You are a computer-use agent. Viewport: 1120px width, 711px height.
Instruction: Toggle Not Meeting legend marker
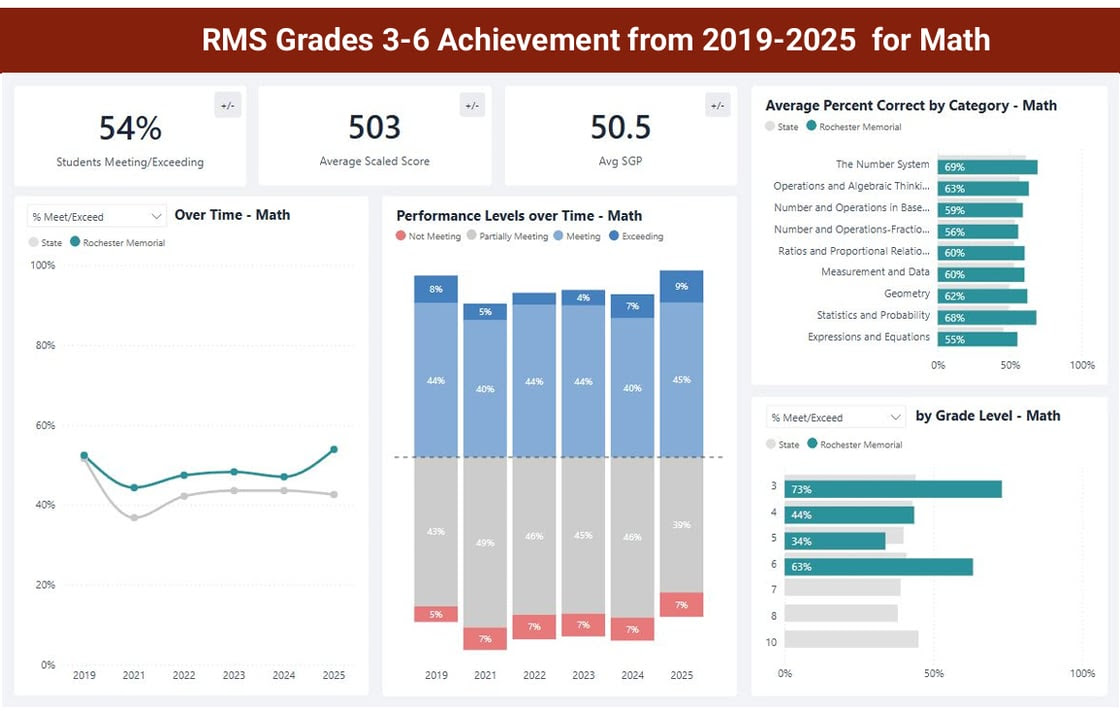pos(401,235)
